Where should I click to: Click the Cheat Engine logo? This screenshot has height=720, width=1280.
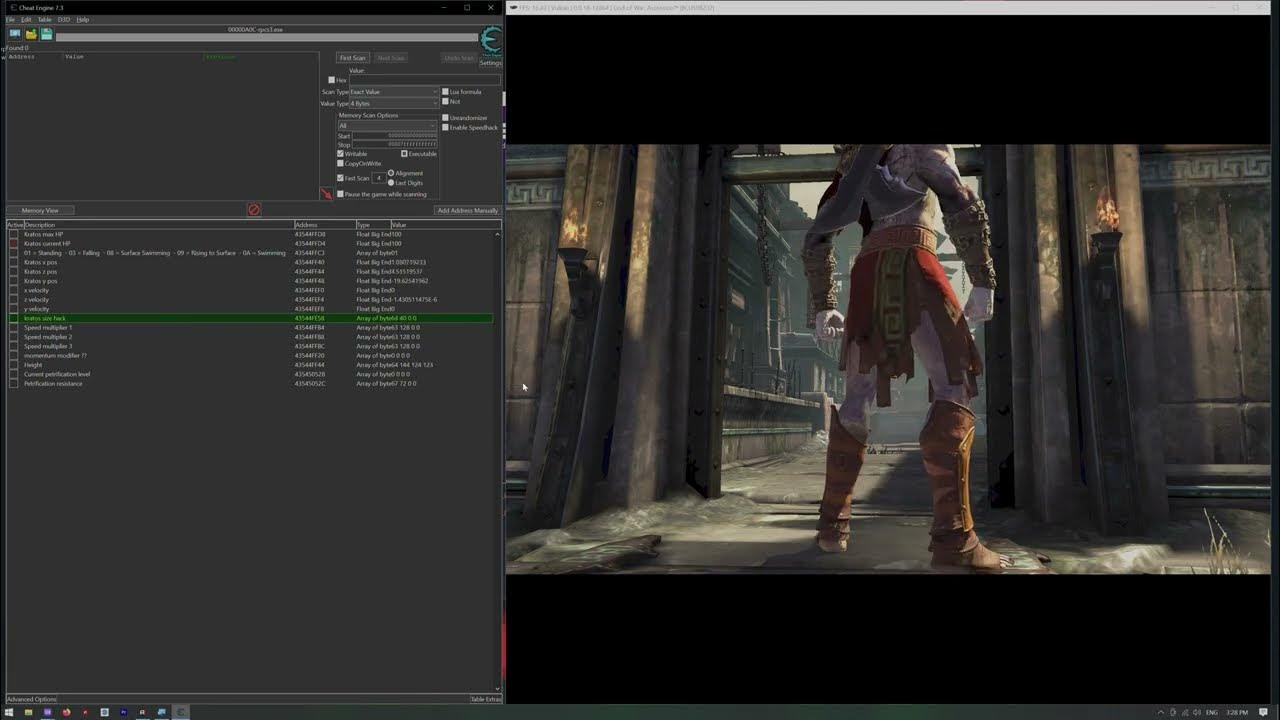point(491,40)
